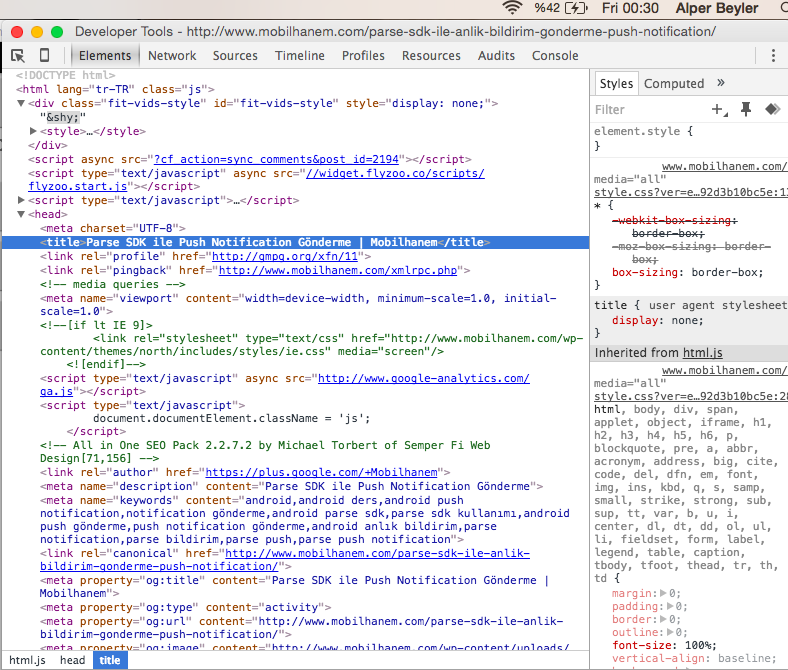Image resolution: width=788 pixels, height=670 pixels.
Task: Click the document.documentElement.className script text
Action: (x=231, y=418)
